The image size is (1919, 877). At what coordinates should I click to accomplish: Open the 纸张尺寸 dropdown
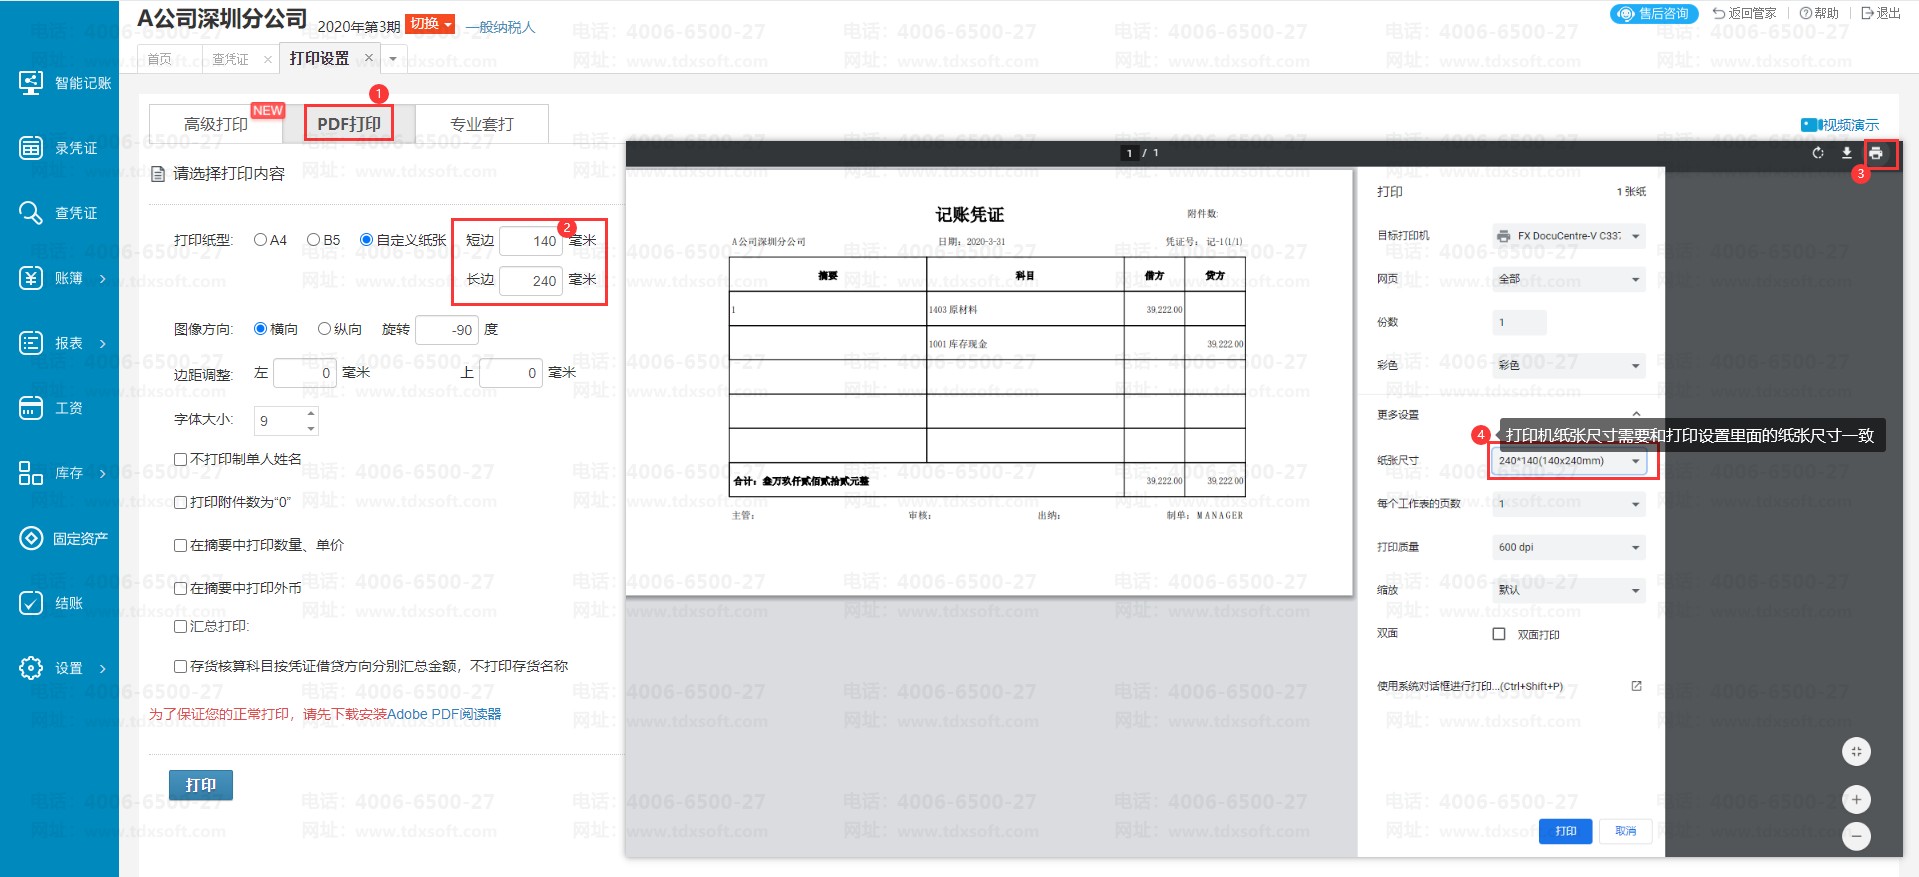pos(1568,461)
